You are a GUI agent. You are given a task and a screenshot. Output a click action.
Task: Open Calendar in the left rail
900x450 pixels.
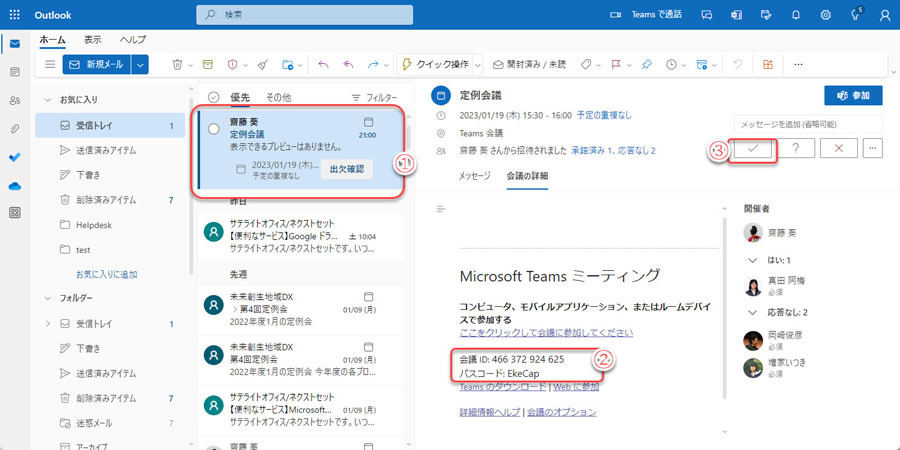coord(15,72)
